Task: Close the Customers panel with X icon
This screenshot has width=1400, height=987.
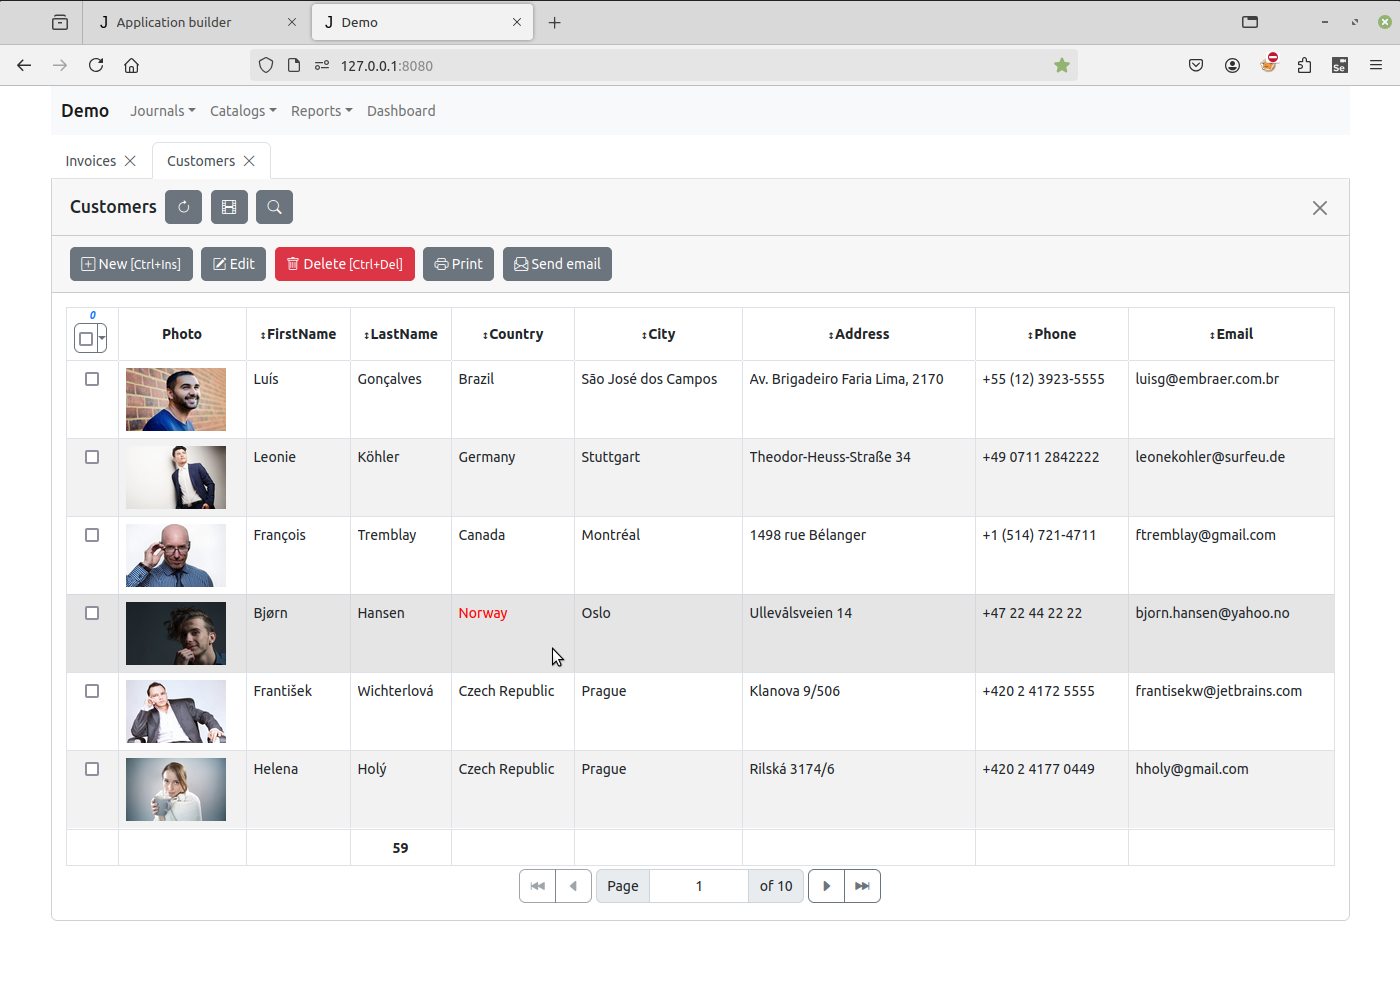Action: [1320, 208]
